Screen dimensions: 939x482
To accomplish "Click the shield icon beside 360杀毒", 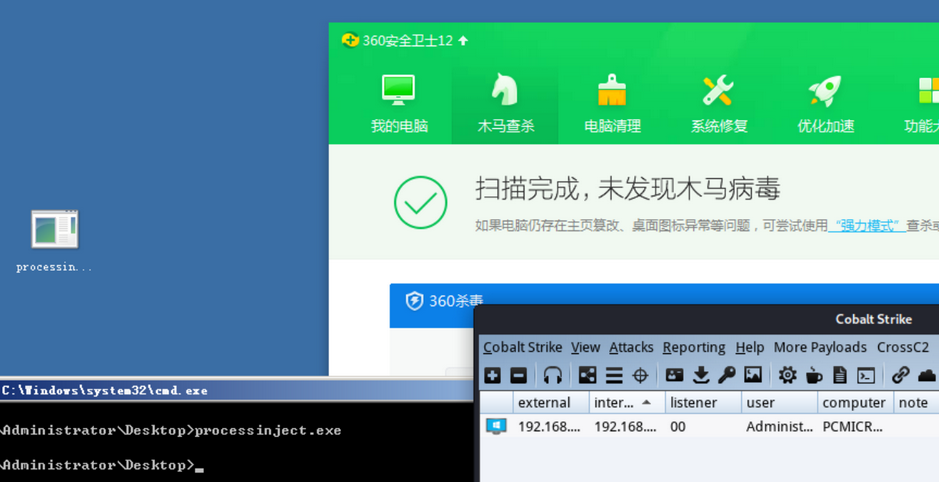I will [414, 301].
